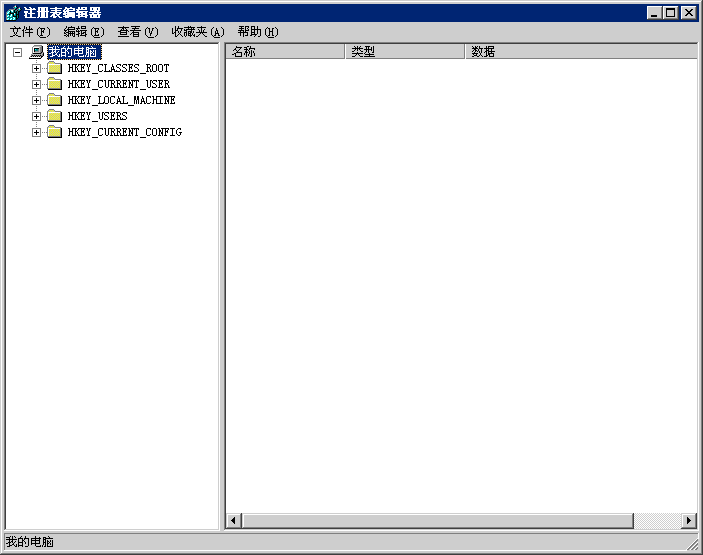
Task: Select the 我的电脑 tree label
Action: [x=74, y=52]
